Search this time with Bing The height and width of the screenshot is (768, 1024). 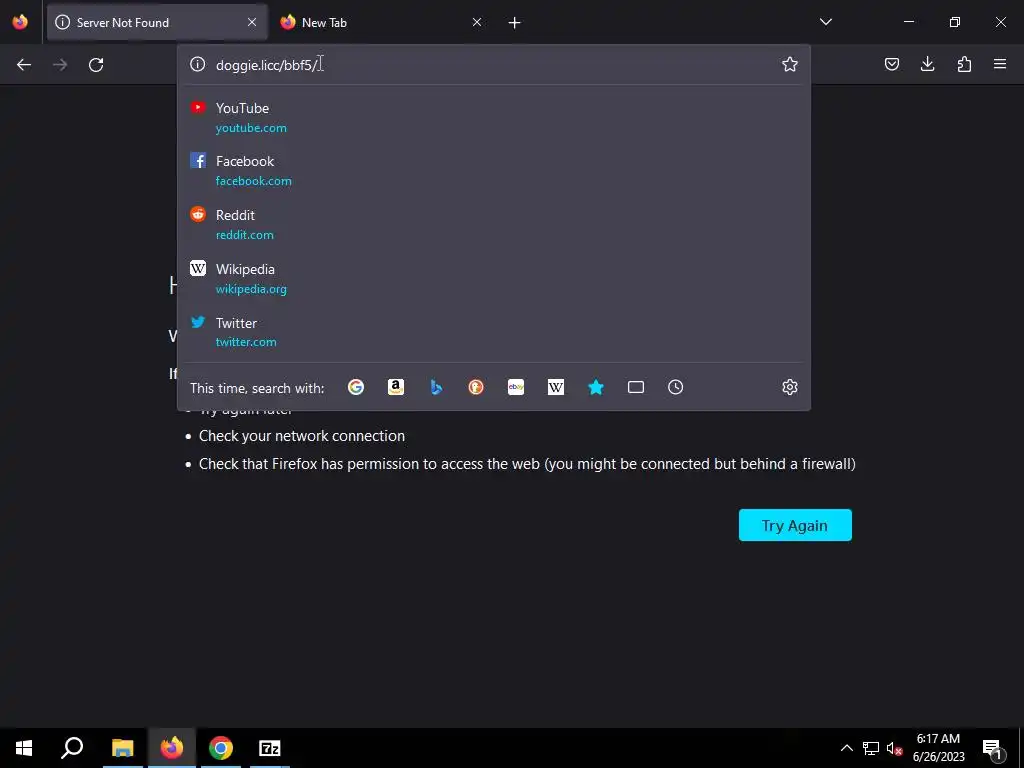[436, 387]
